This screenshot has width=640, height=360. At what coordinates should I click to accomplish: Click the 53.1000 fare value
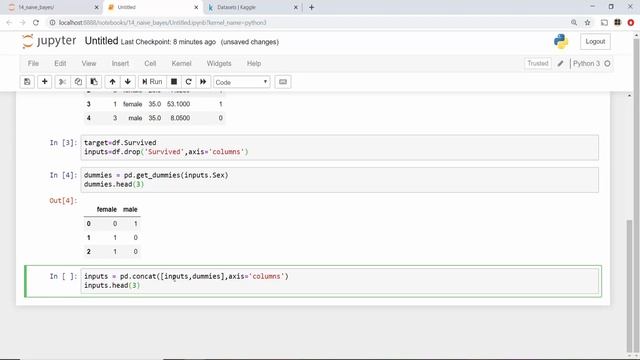coord(178,104)
